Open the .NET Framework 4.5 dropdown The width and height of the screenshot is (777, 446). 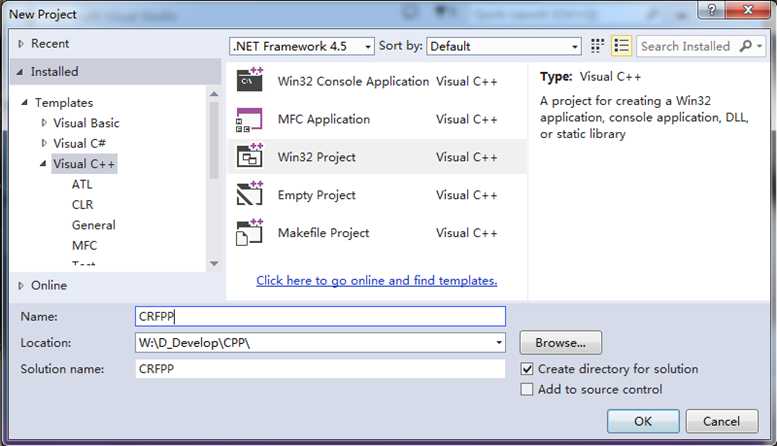302,46
